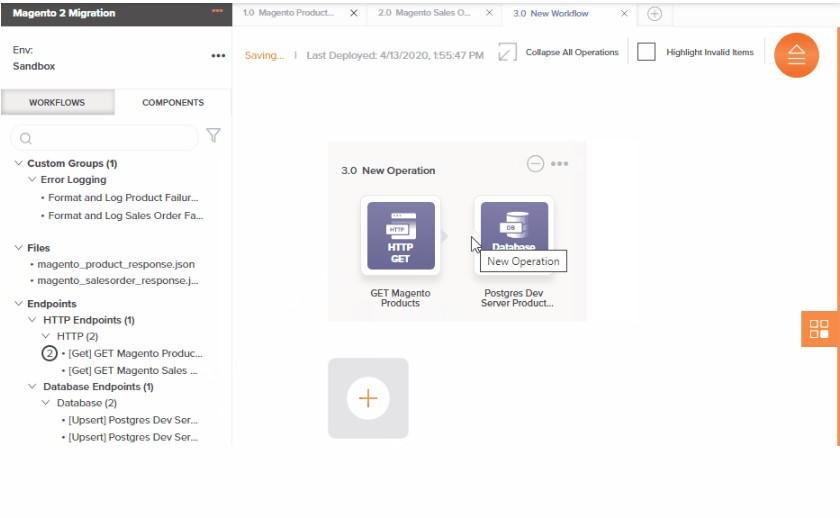The height and width of the screenshot is (518, 840).
Task: Open the 3.0 New Operation actions ellipsis
Action: click(x=559, y=164)
